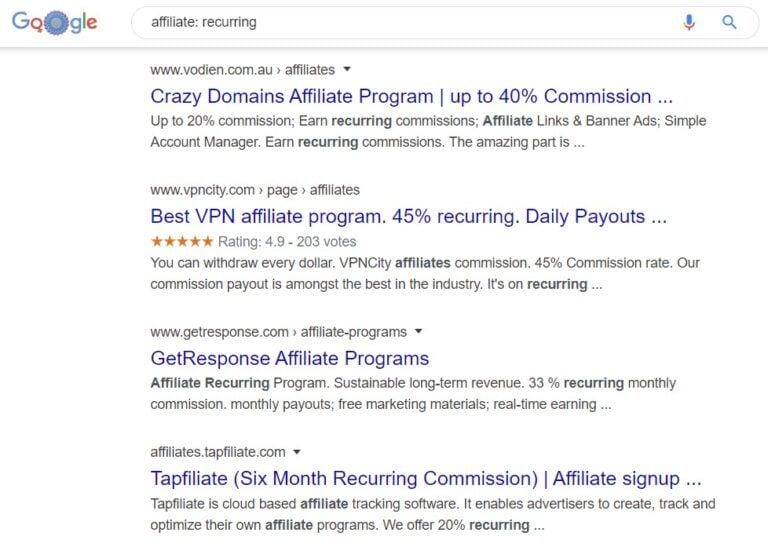Open the Crazy Domains Affiliate Program result
The height and width of the screenshot is (558, 768).
[413, 97]
